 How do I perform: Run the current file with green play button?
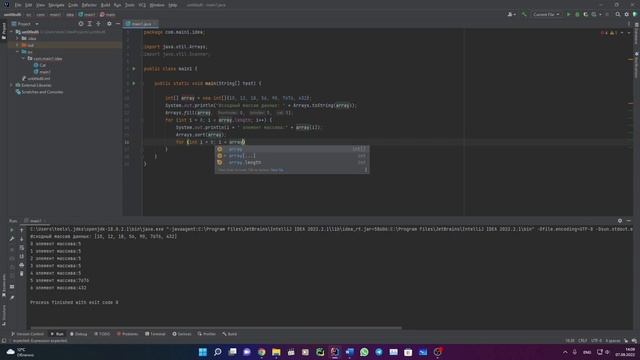(x=568, y=14)
